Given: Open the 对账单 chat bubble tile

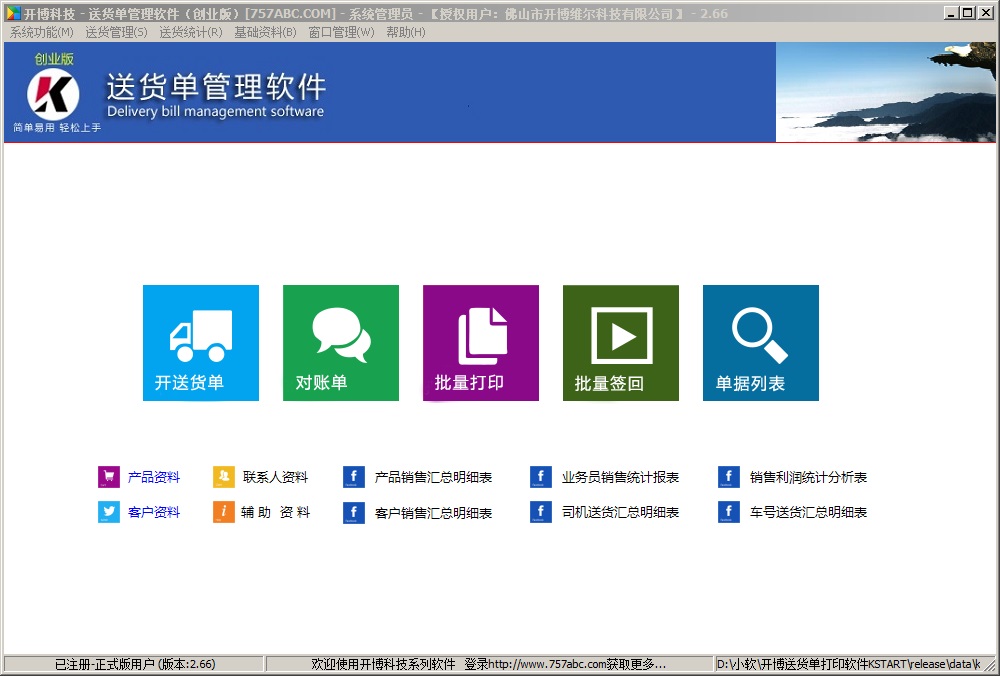Looking at the screenshot, I should pos(341,343).
